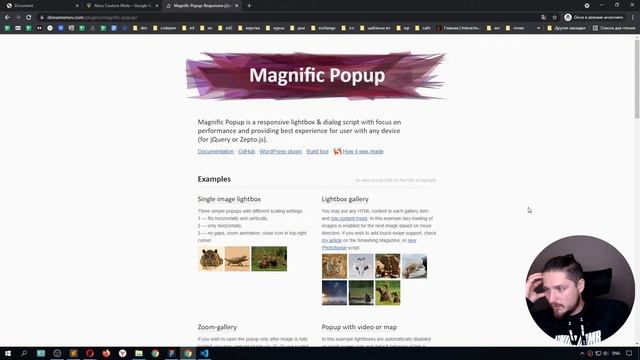
Task: Switch to the active Chrome taskbar window
Action: pyautogui.click(x=188, y=353)
